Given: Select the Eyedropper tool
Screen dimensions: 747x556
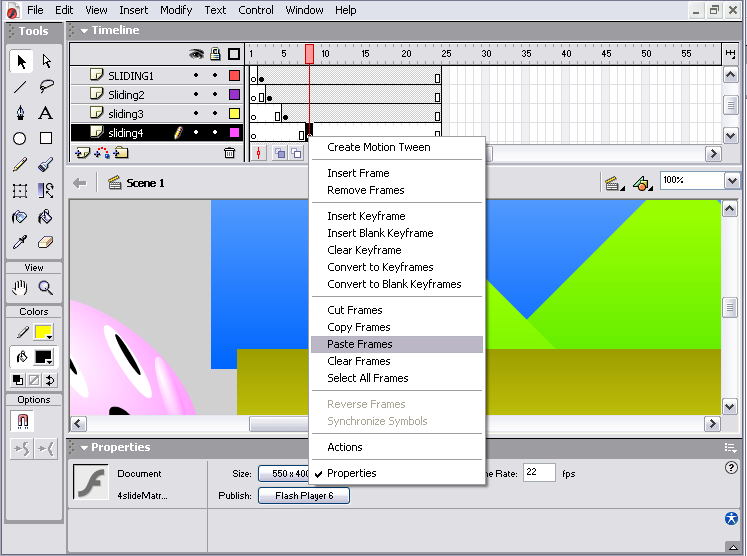Looking at the screenshot, I should click(20, 243).
